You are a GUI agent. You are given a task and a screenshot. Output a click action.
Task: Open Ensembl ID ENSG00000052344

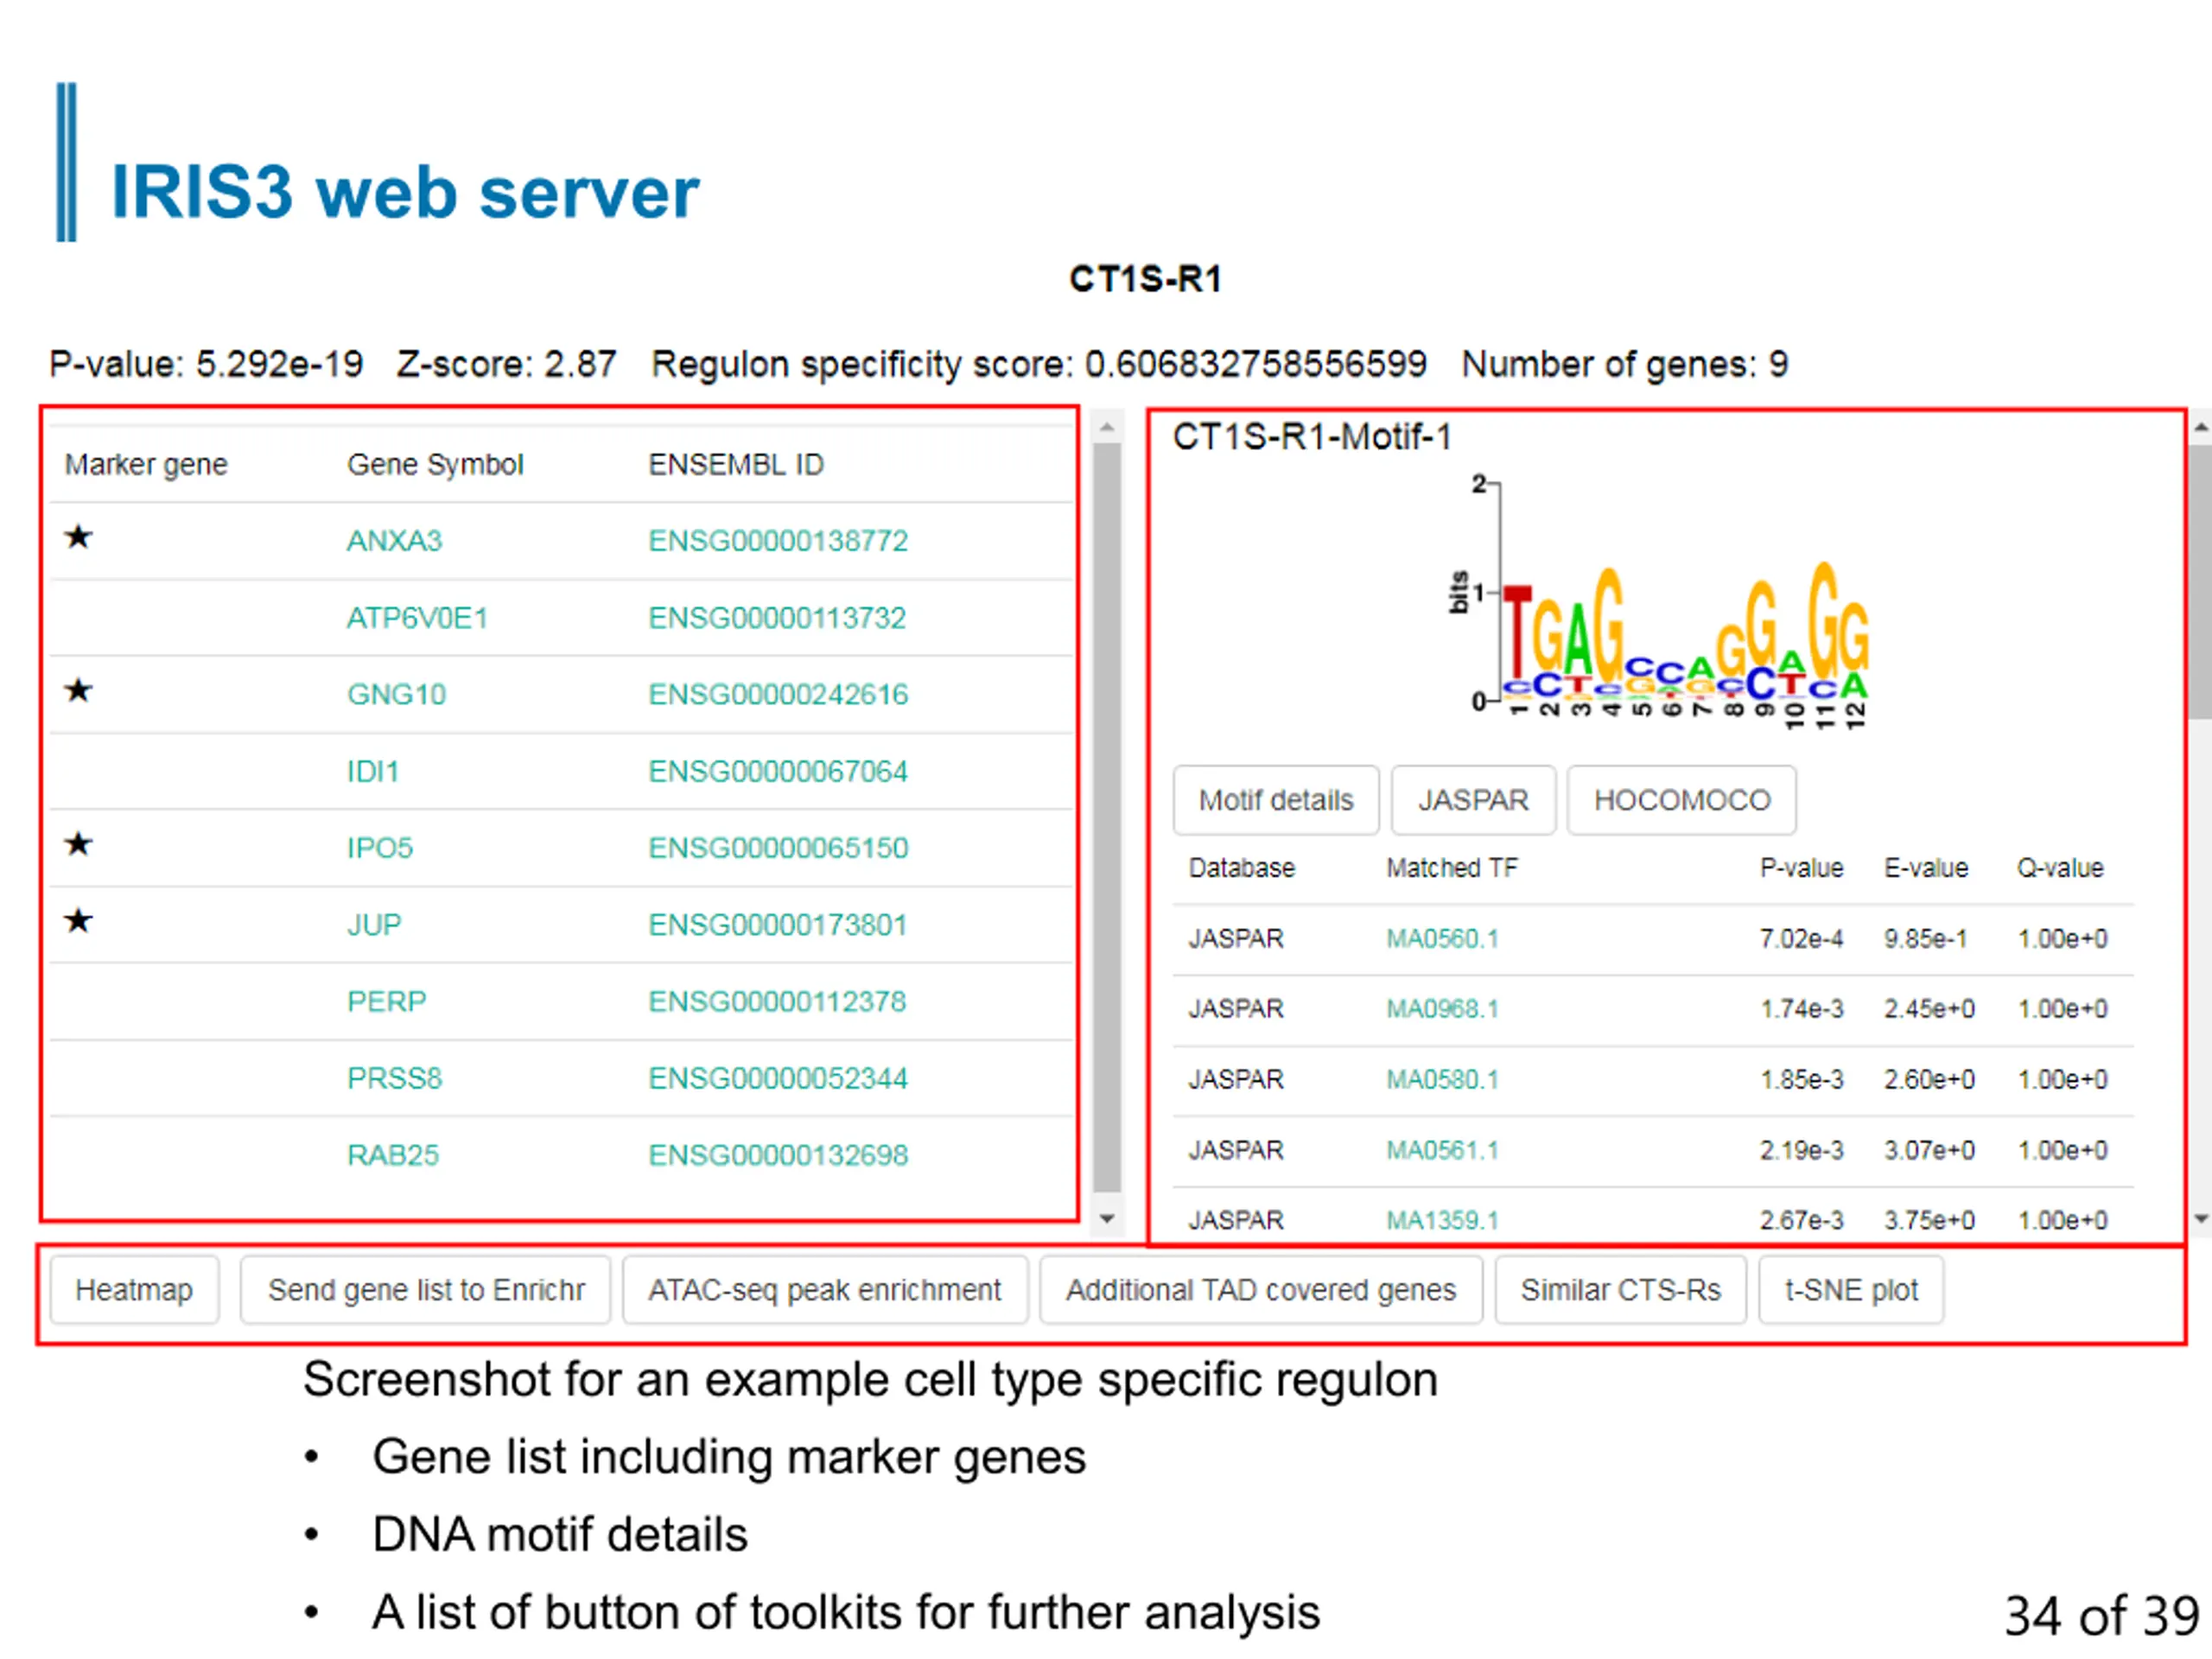778,1078
